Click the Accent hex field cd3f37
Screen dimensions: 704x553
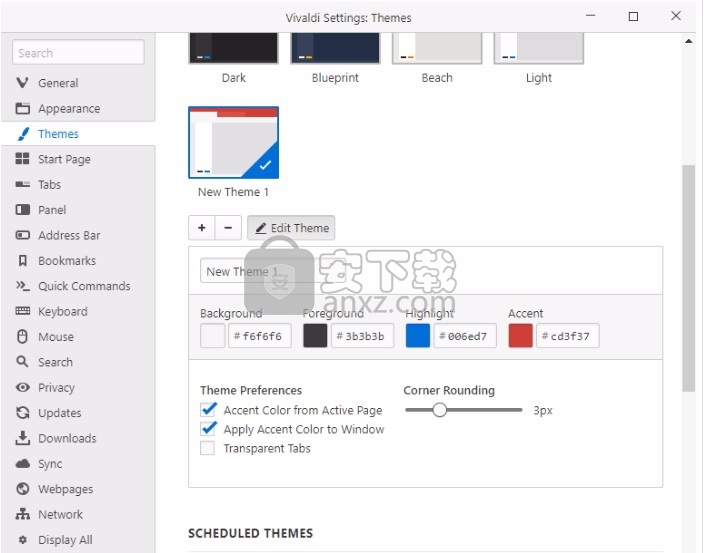click(x=568, y=336)
